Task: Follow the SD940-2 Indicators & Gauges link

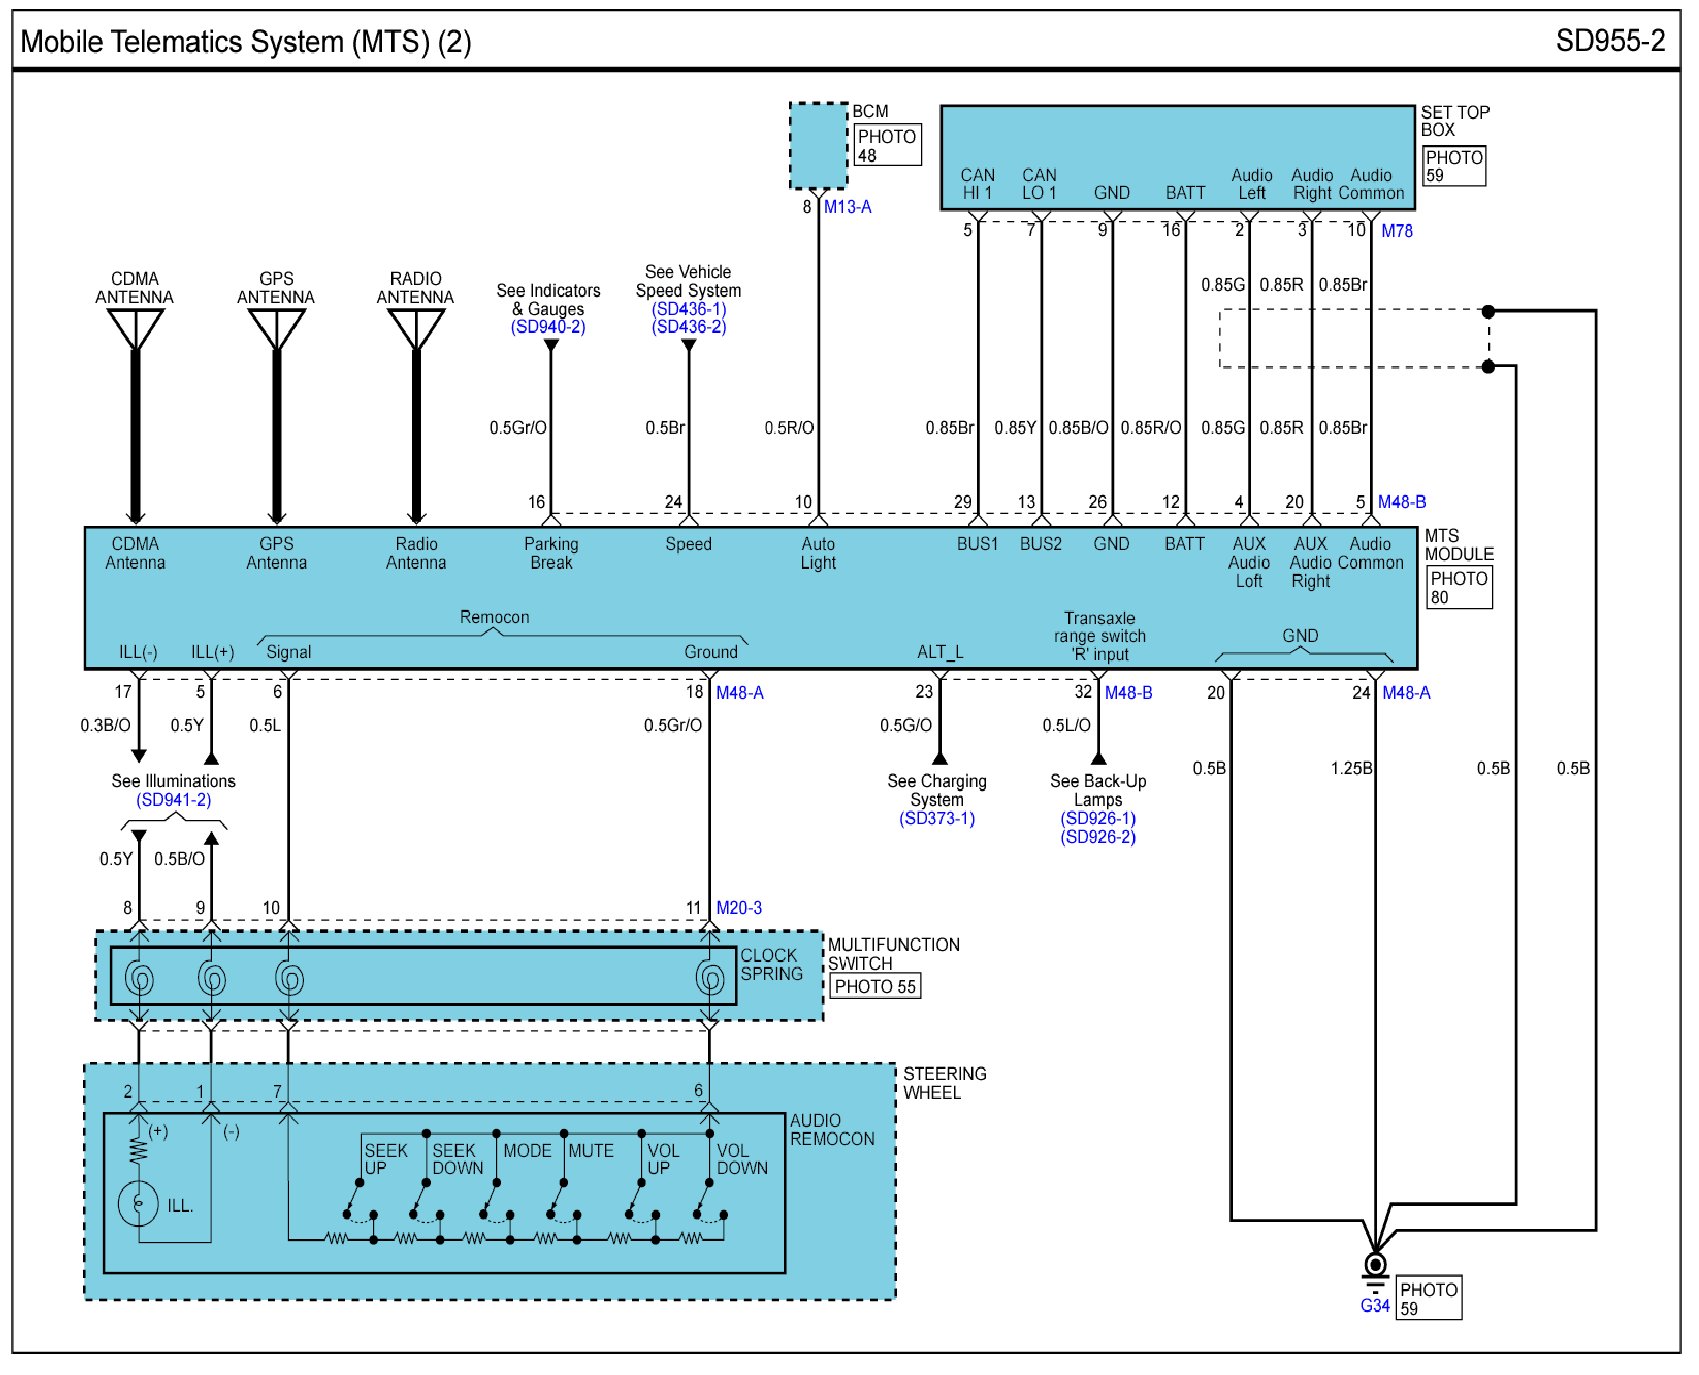Action: point(548,327)
